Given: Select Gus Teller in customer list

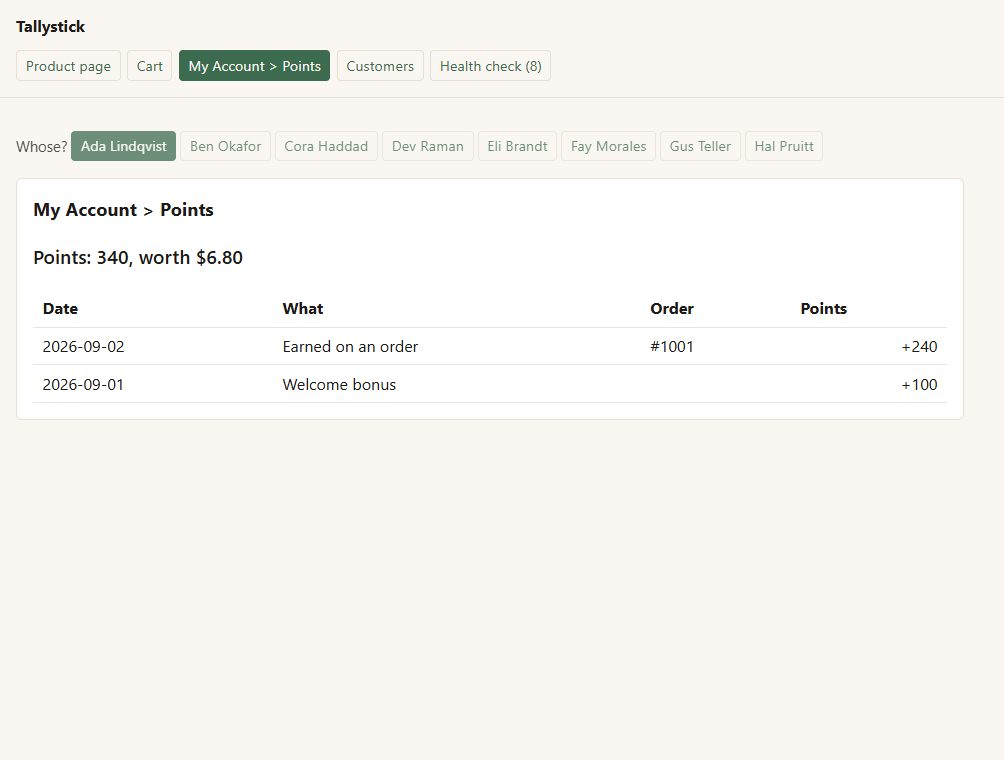Looking at the screenshot, I should pyautogui.click(x=700, y=146).
